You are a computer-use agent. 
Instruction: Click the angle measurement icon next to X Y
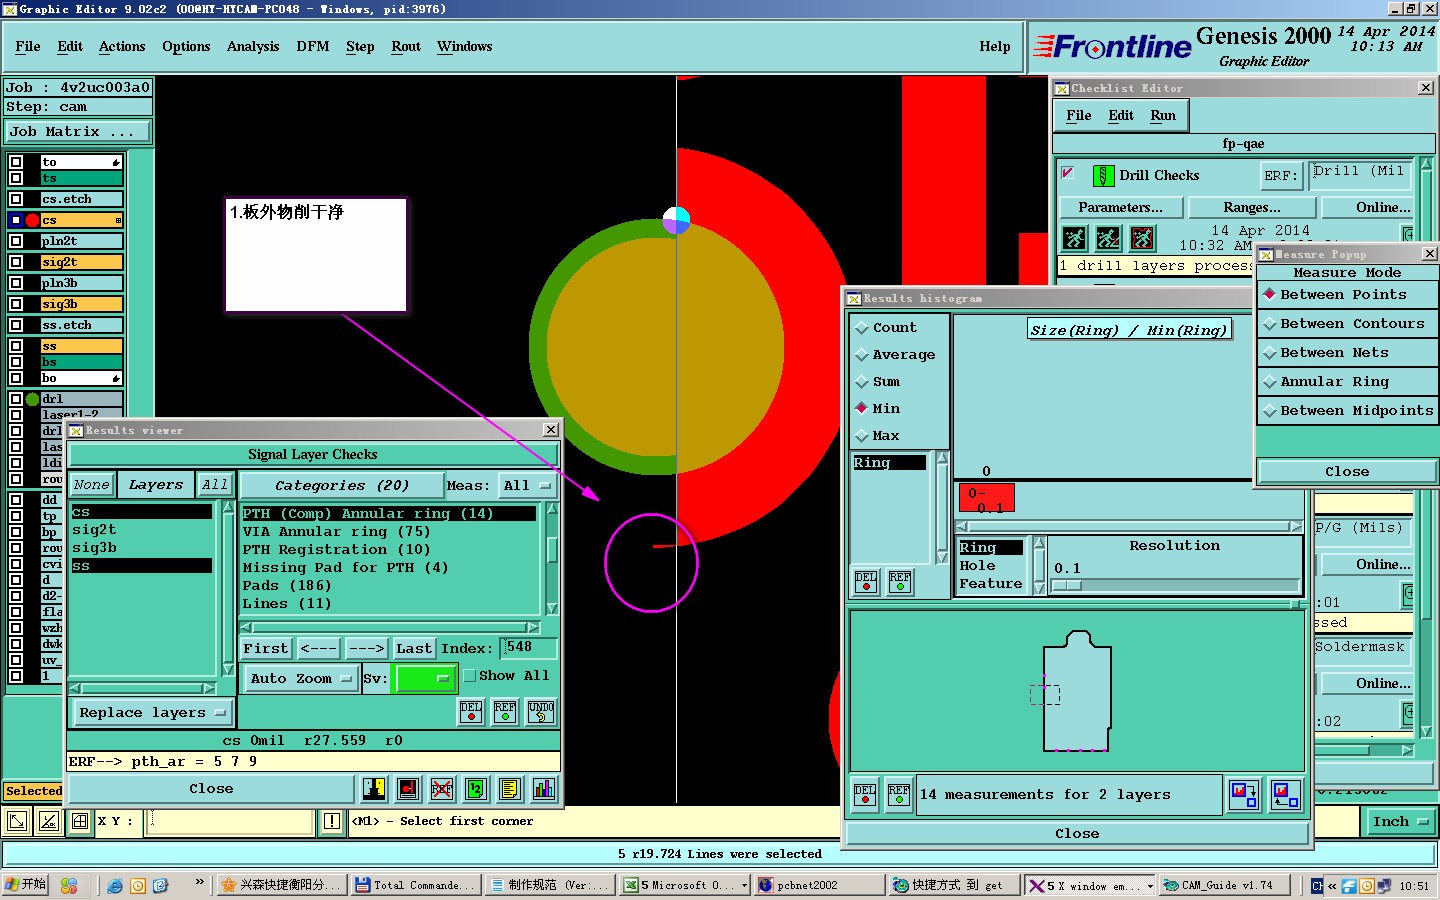pos(48,822)
